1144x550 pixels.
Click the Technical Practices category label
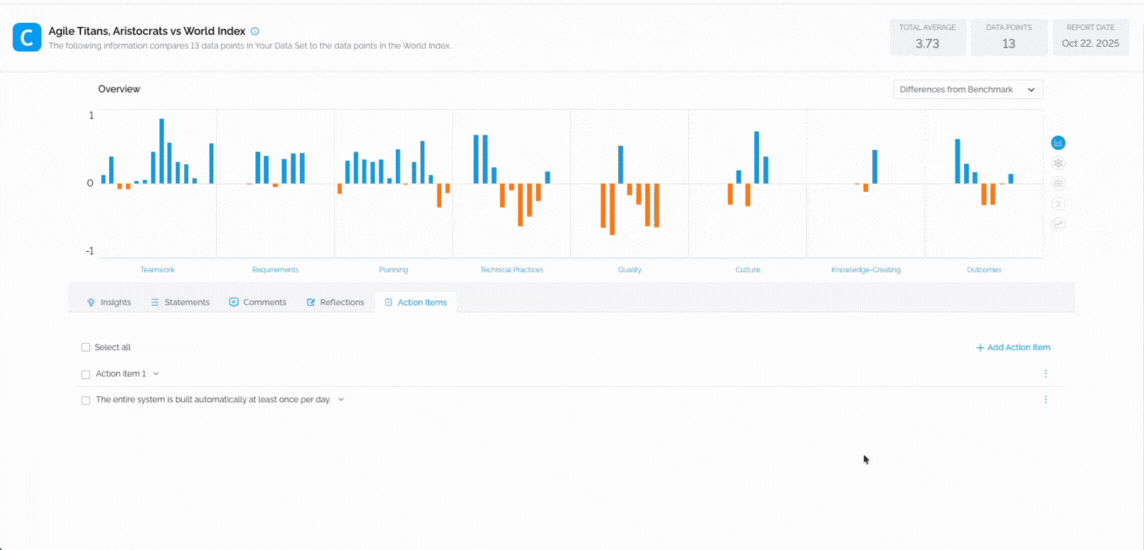click(511, 270)
